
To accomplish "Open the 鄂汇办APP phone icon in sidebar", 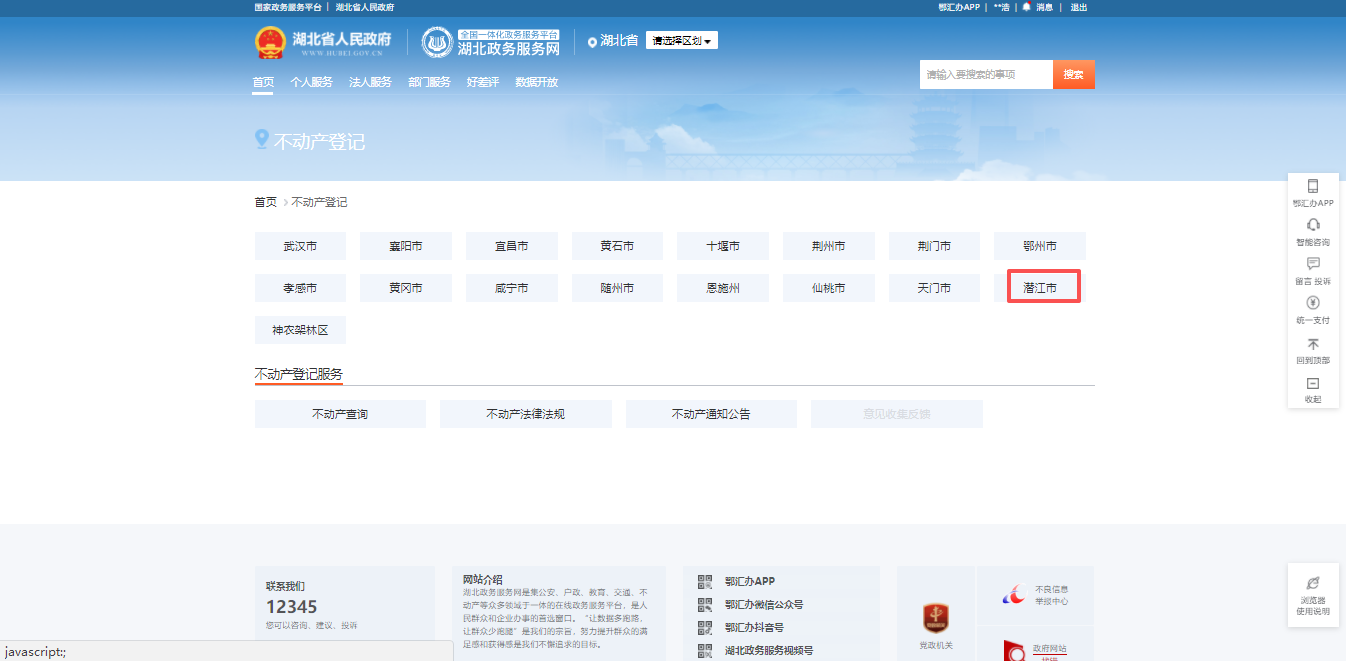I will click(x=1313, y=186).
